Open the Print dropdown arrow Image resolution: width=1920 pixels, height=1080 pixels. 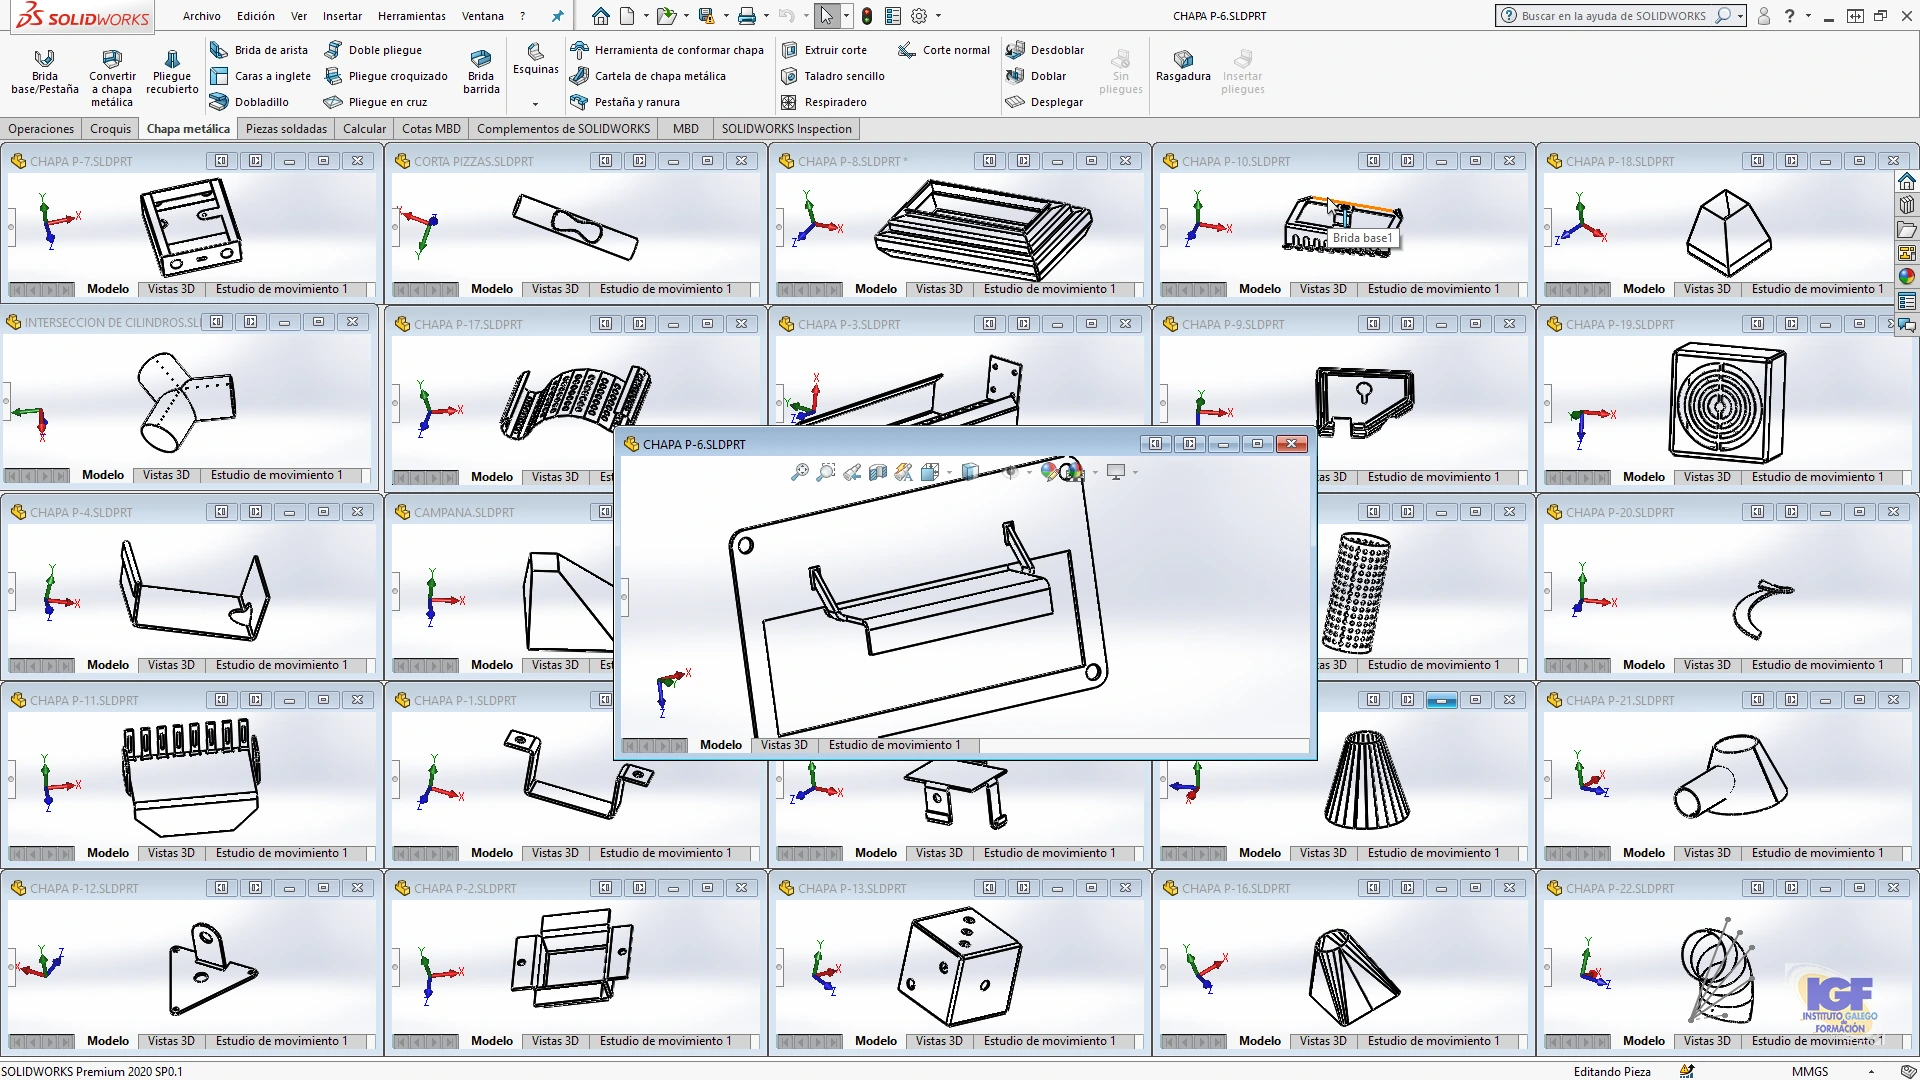click(766, 16)
